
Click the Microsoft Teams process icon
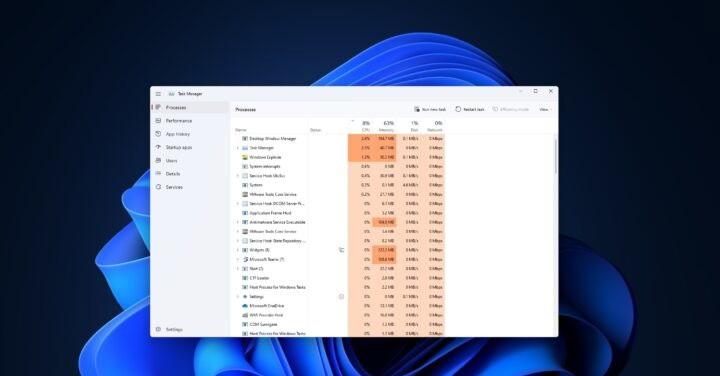[x=245, y=259]
